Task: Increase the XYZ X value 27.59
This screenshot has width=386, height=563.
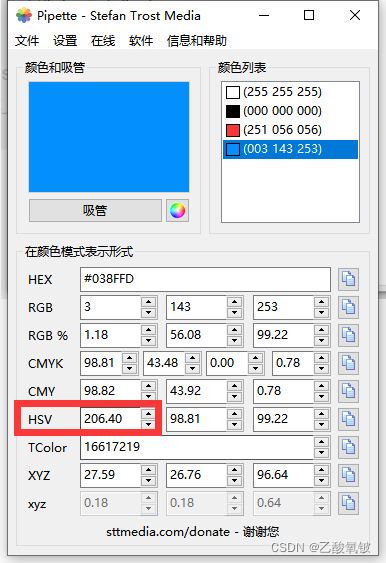Action: 148,470
